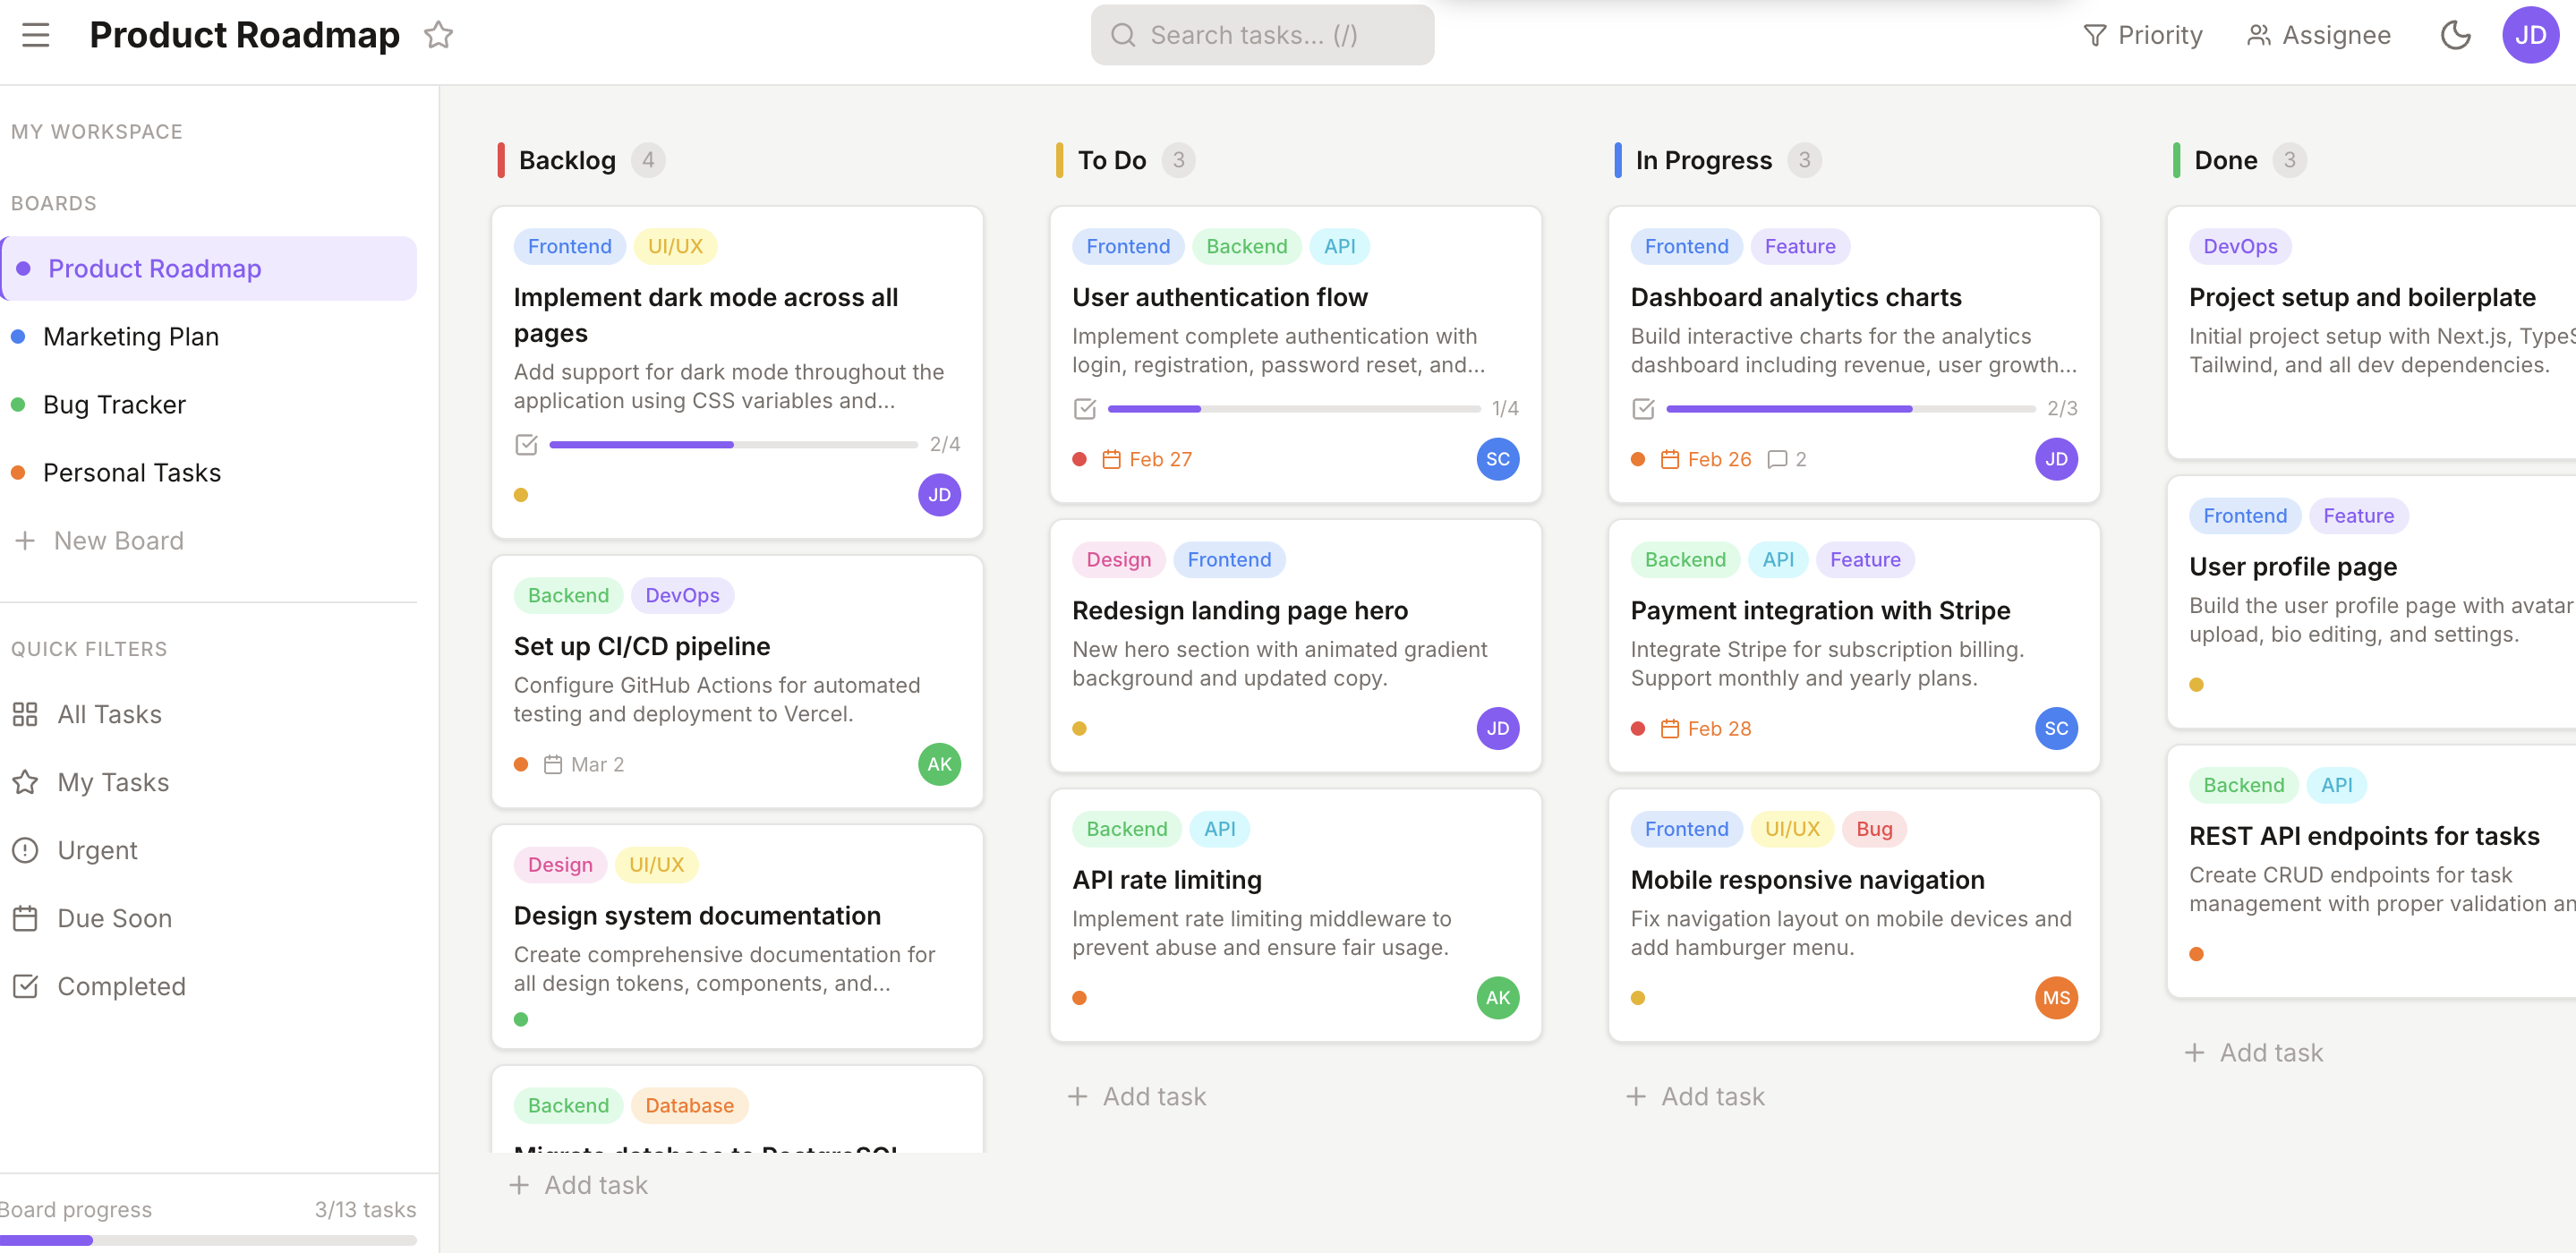Select the All Tasks quick filter
Viewport: 2576px width, 1253px height.
point(108,713)
